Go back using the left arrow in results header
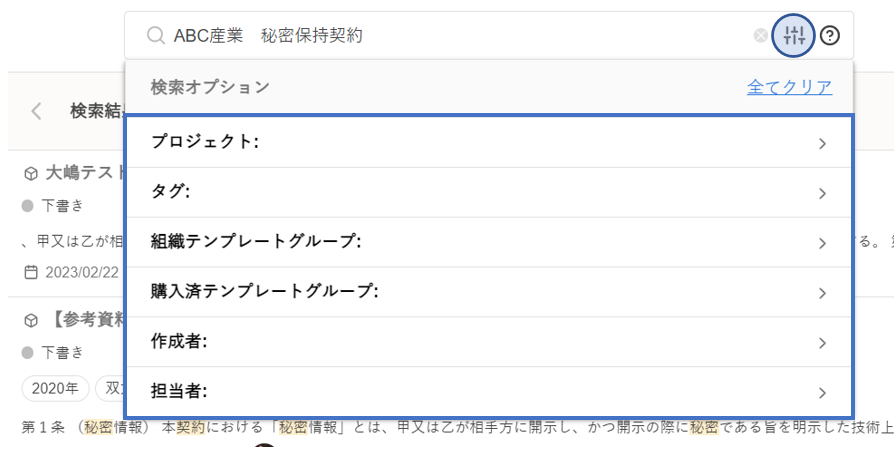 pos(37,111)
